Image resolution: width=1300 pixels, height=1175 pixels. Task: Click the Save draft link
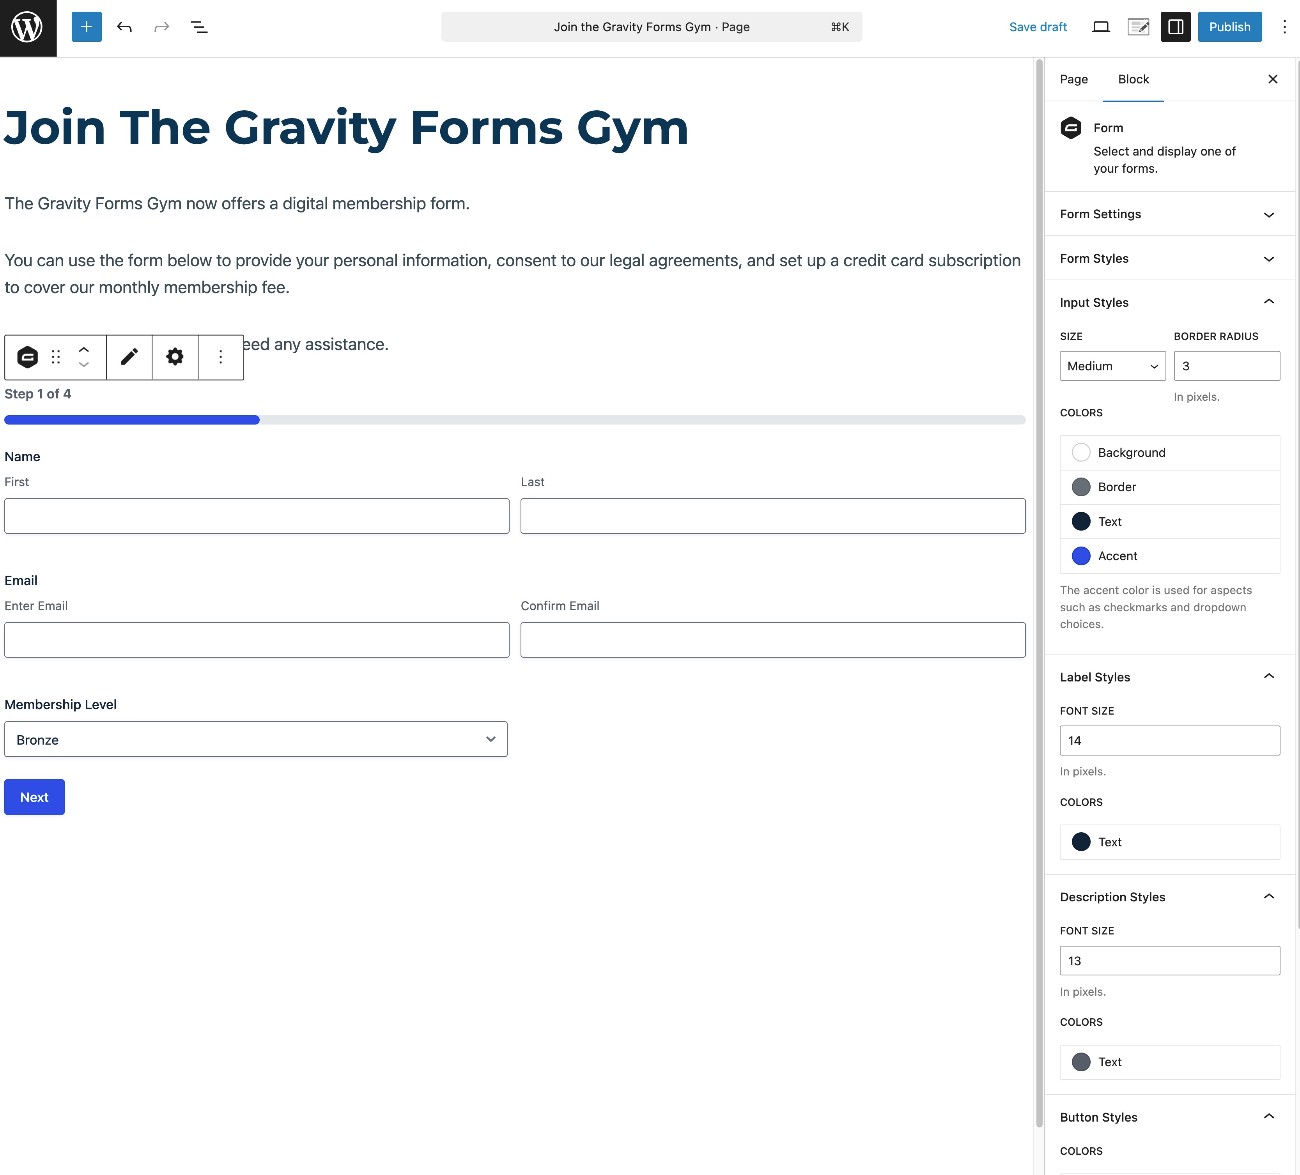pyautogui.click(x=1037, y=27)
